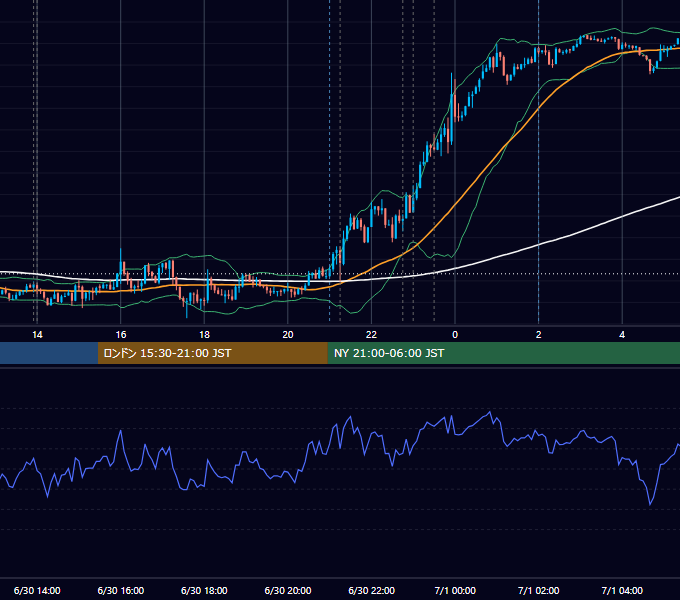Click the 0 hour label on chart axis
Viewport: 680px width, 600px height.
point(455,335)
